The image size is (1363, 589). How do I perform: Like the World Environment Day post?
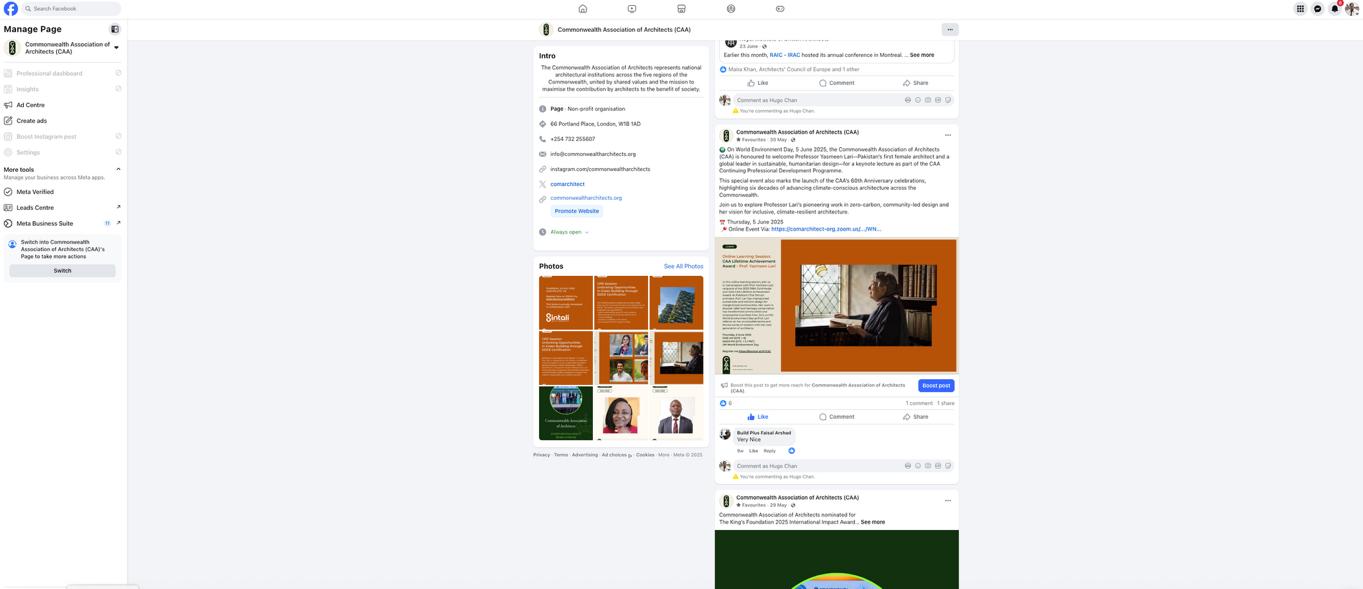coord(757,417)
